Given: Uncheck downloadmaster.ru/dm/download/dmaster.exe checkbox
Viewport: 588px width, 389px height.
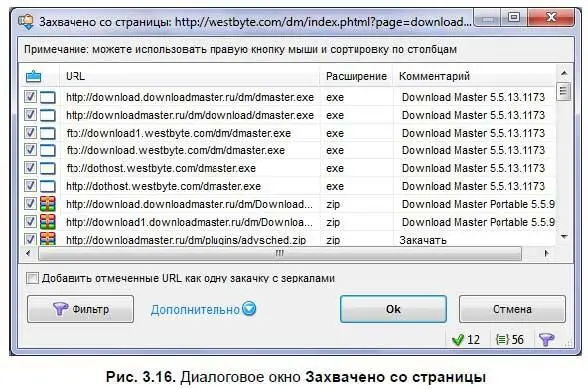Looking at the screenshot, I should (30, 114).
